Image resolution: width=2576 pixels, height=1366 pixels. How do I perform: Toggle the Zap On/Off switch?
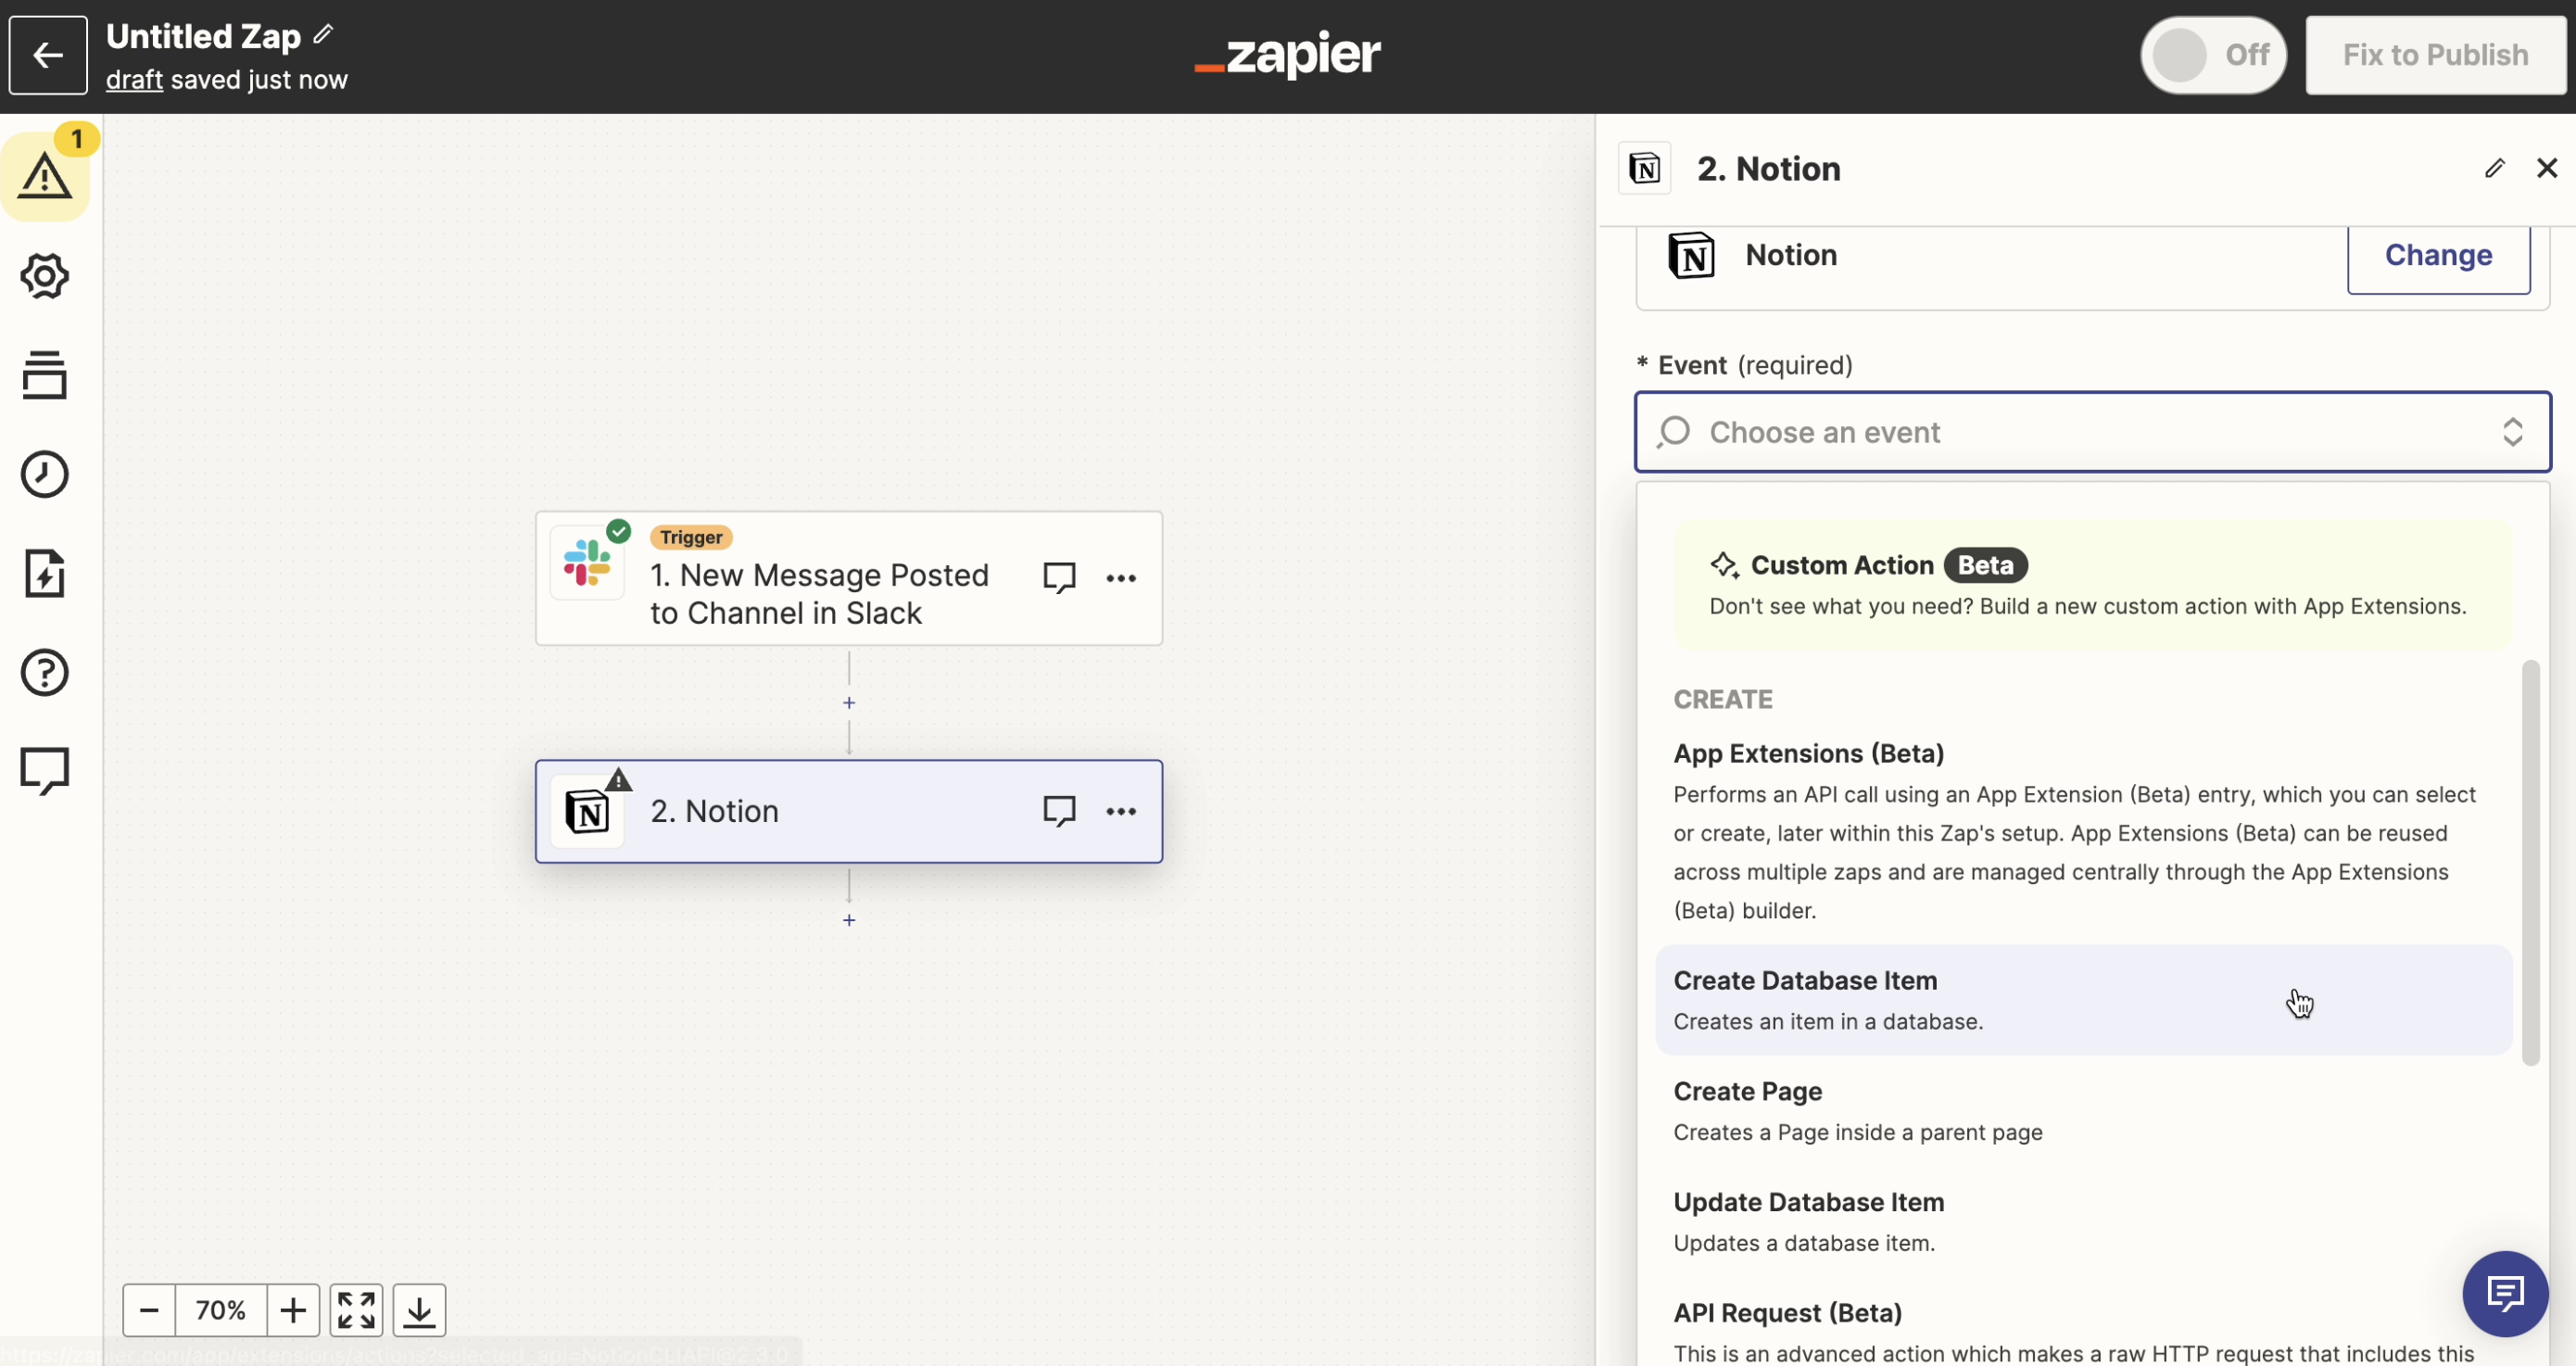point(2213,55)
